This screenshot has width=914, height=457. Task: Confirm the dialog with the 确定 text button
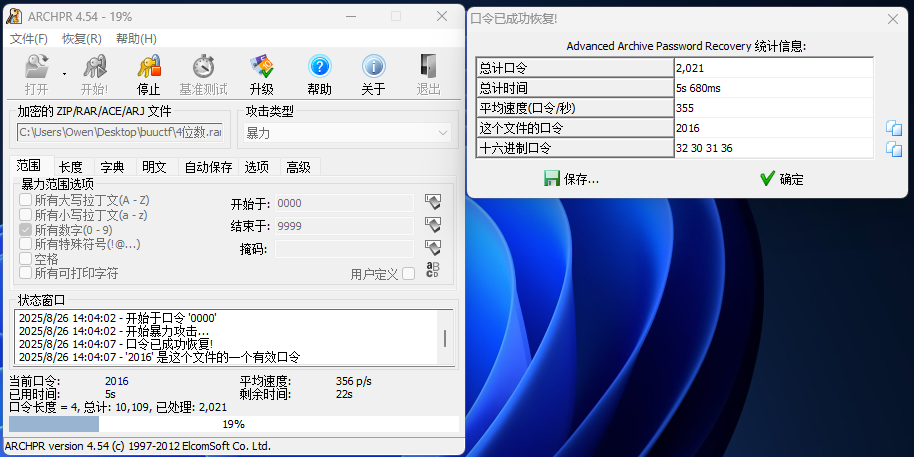pyautogui.click(x=792, y=180)
